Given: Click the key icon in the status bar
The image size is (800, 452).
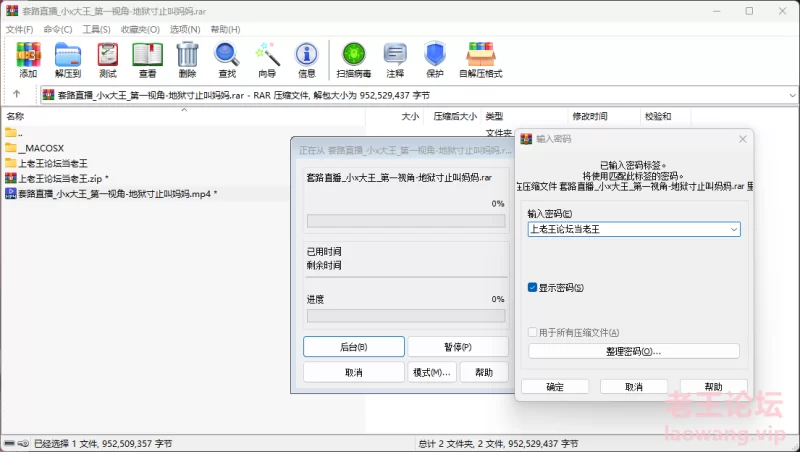Looking at the screenshot, I should [23, 443].
